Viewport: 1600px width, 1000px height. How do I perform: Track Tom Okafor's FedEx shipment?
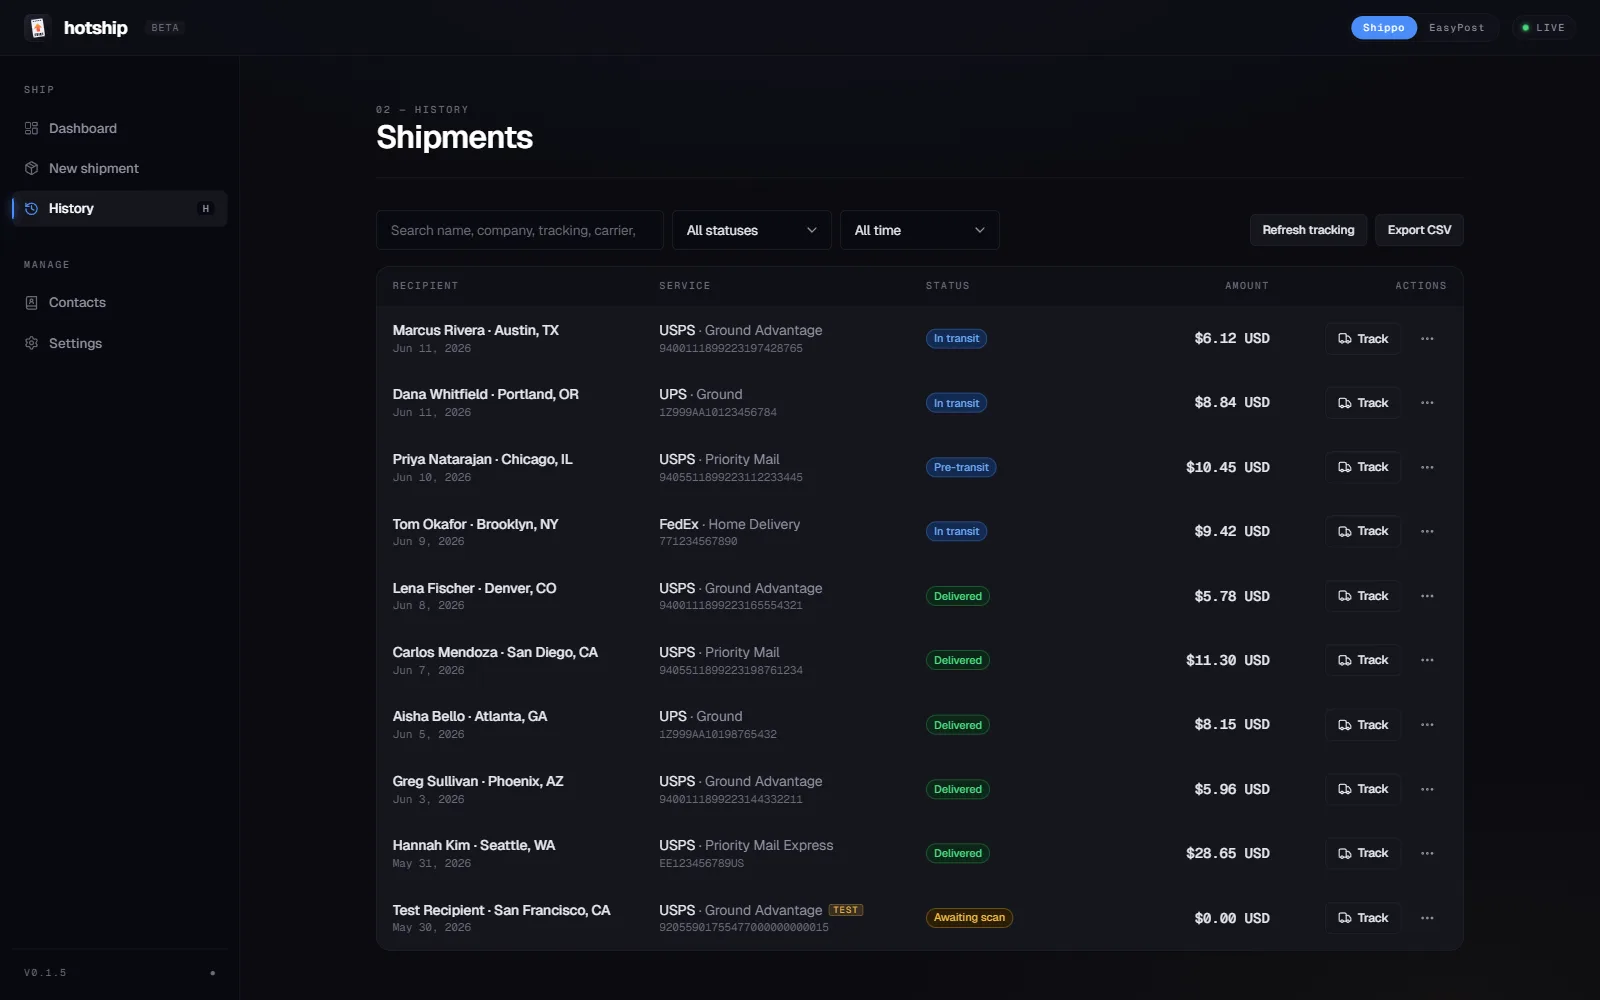(x=1363, y=531)
